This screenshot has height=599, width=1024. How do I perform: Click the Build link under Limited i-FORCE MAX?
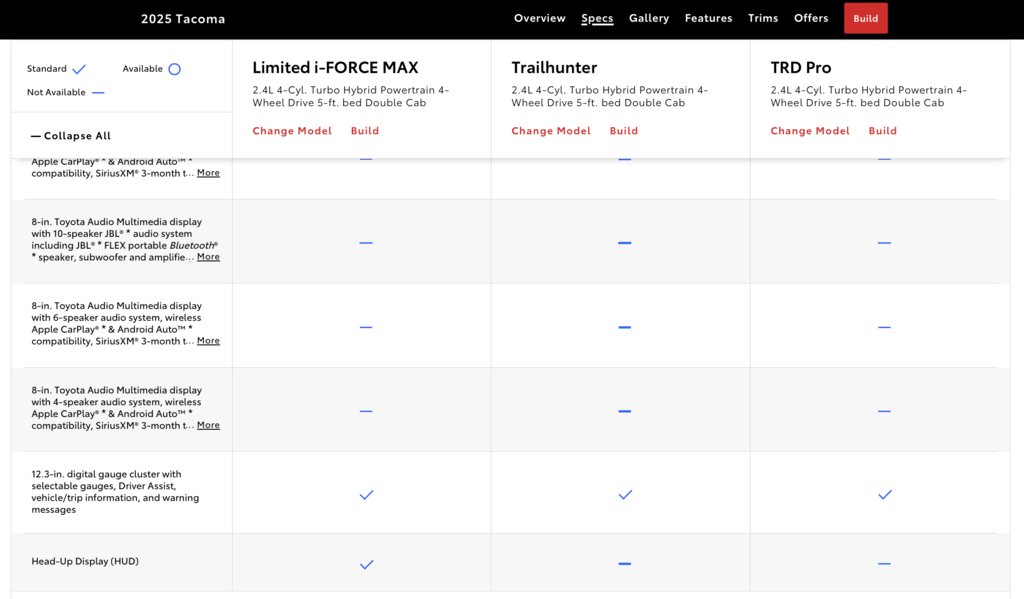pyautogui.click(x=364, y=131)
